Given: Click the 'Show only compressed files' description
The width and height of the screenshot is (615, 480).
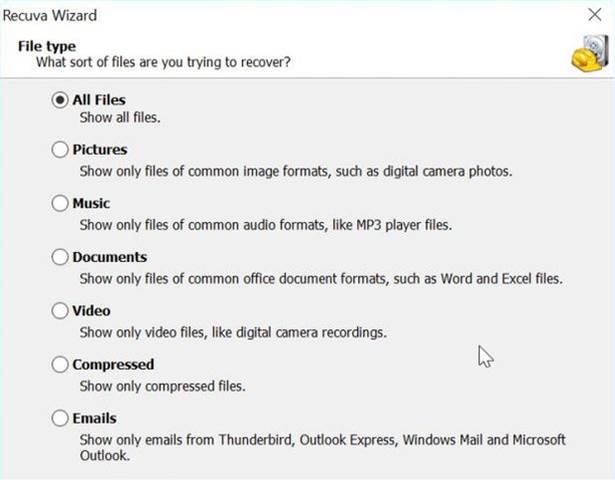Looking at the screenshot, I should 162,386.
